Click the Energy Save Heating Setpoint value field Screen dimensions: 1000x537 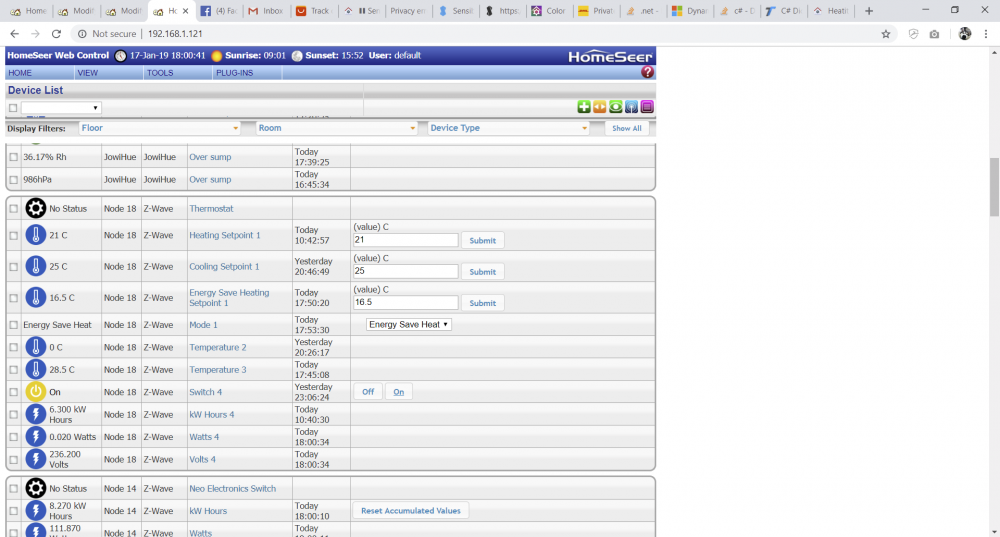[405, 302]
